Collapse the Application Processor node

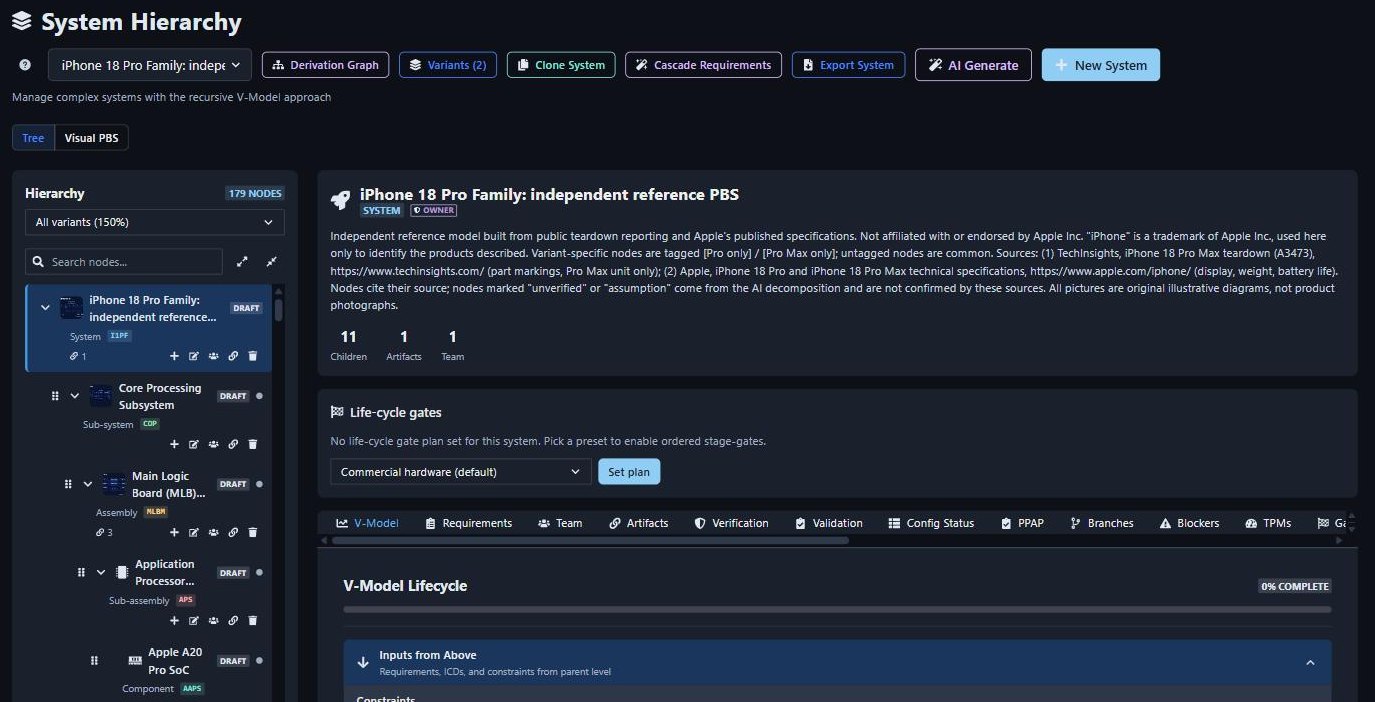pyautogui.click(x=101, y=572)
